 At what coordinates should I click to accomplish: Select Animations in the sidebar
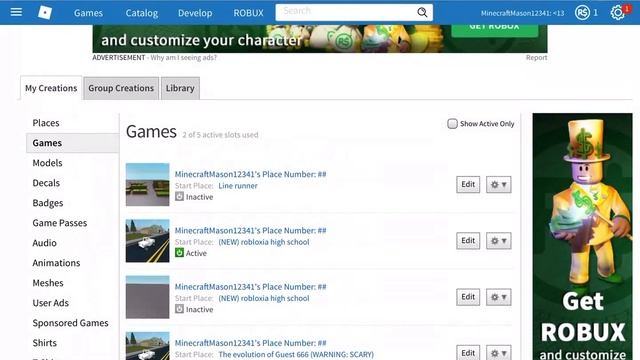(56, 263)
